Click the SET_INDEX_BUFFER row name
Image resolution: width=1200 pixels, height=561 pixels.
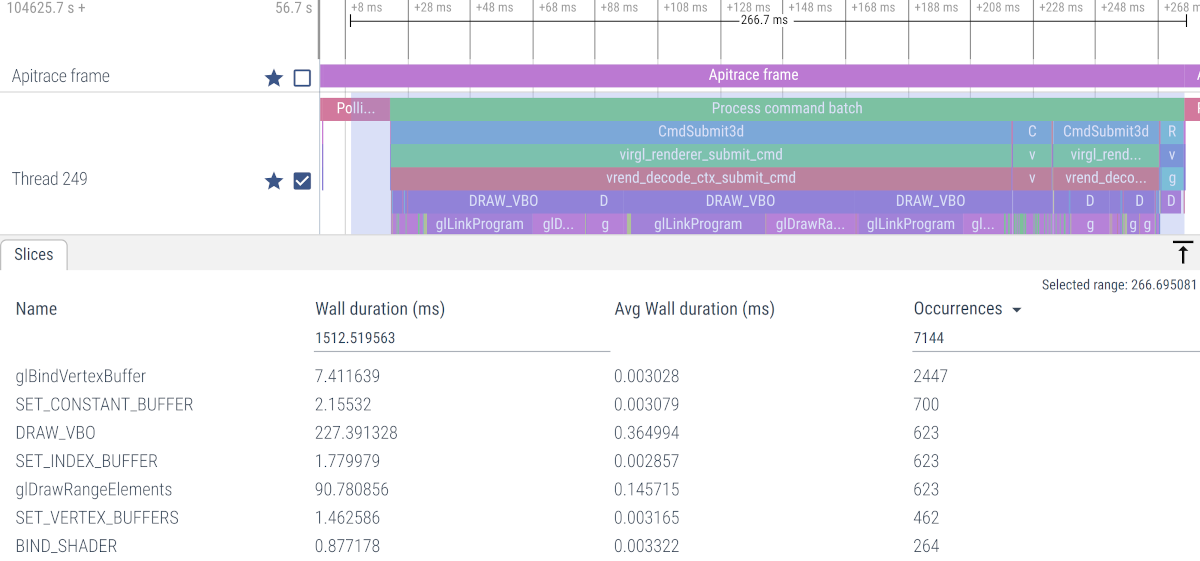[x=87, y=461]
